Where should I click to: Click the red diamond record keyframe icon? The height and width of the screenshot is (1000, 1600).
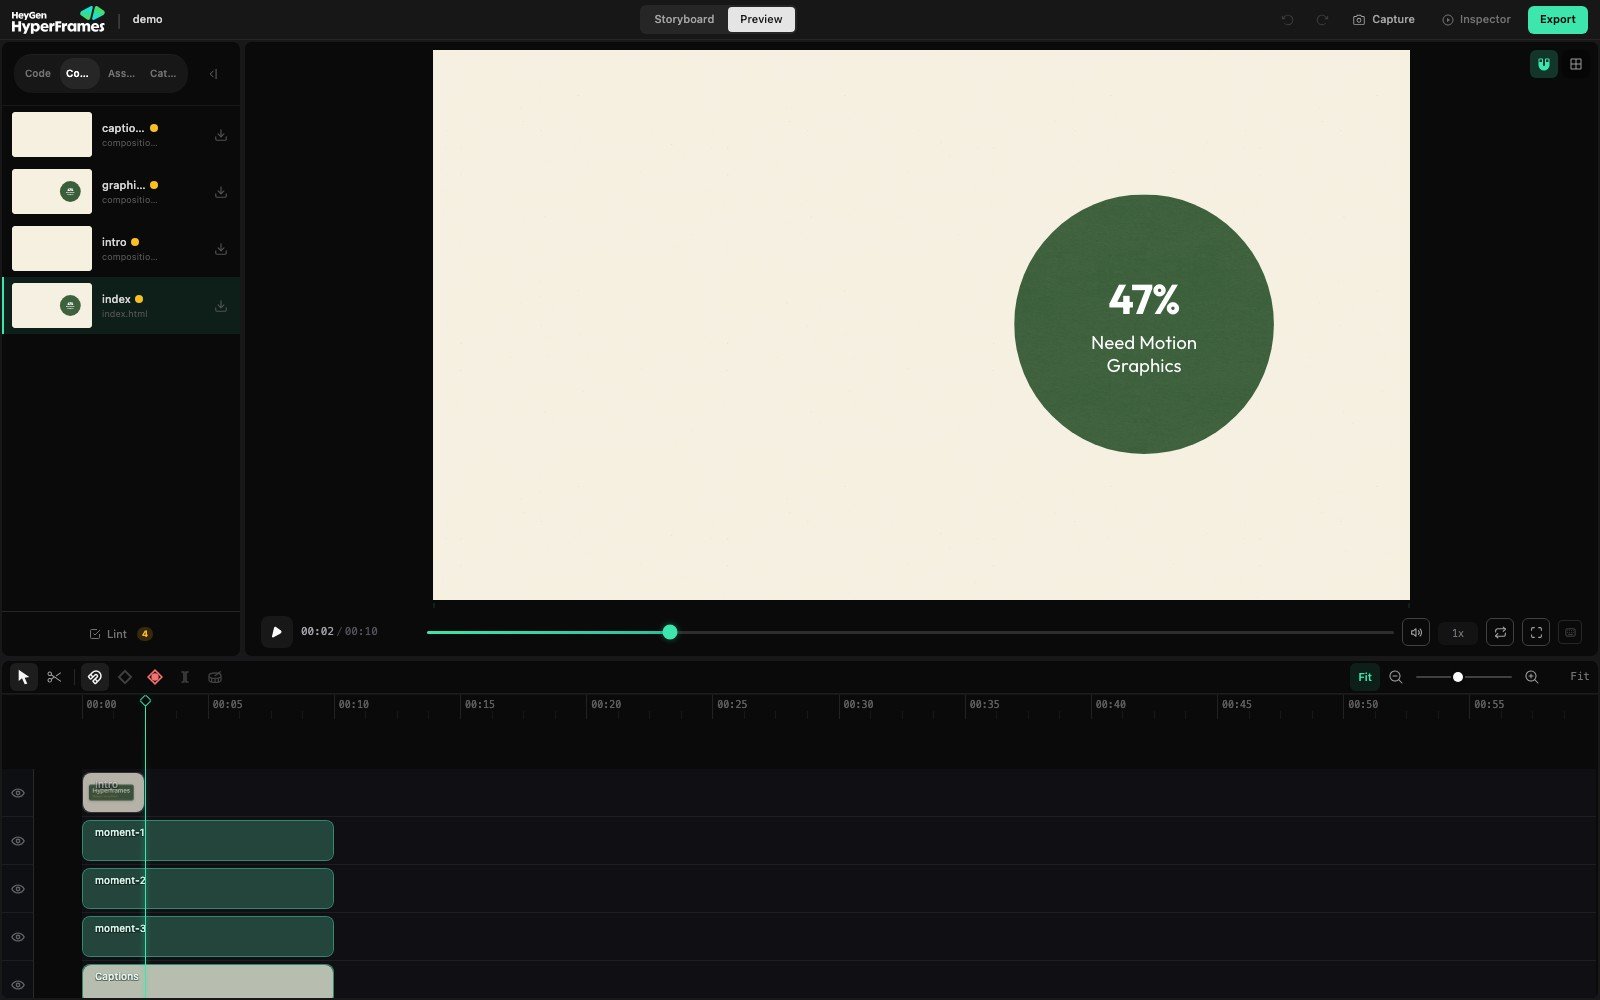(155, 677)
